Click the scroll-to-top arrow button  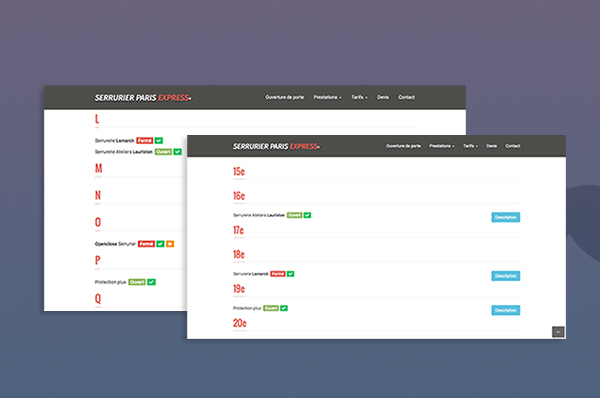558,332
